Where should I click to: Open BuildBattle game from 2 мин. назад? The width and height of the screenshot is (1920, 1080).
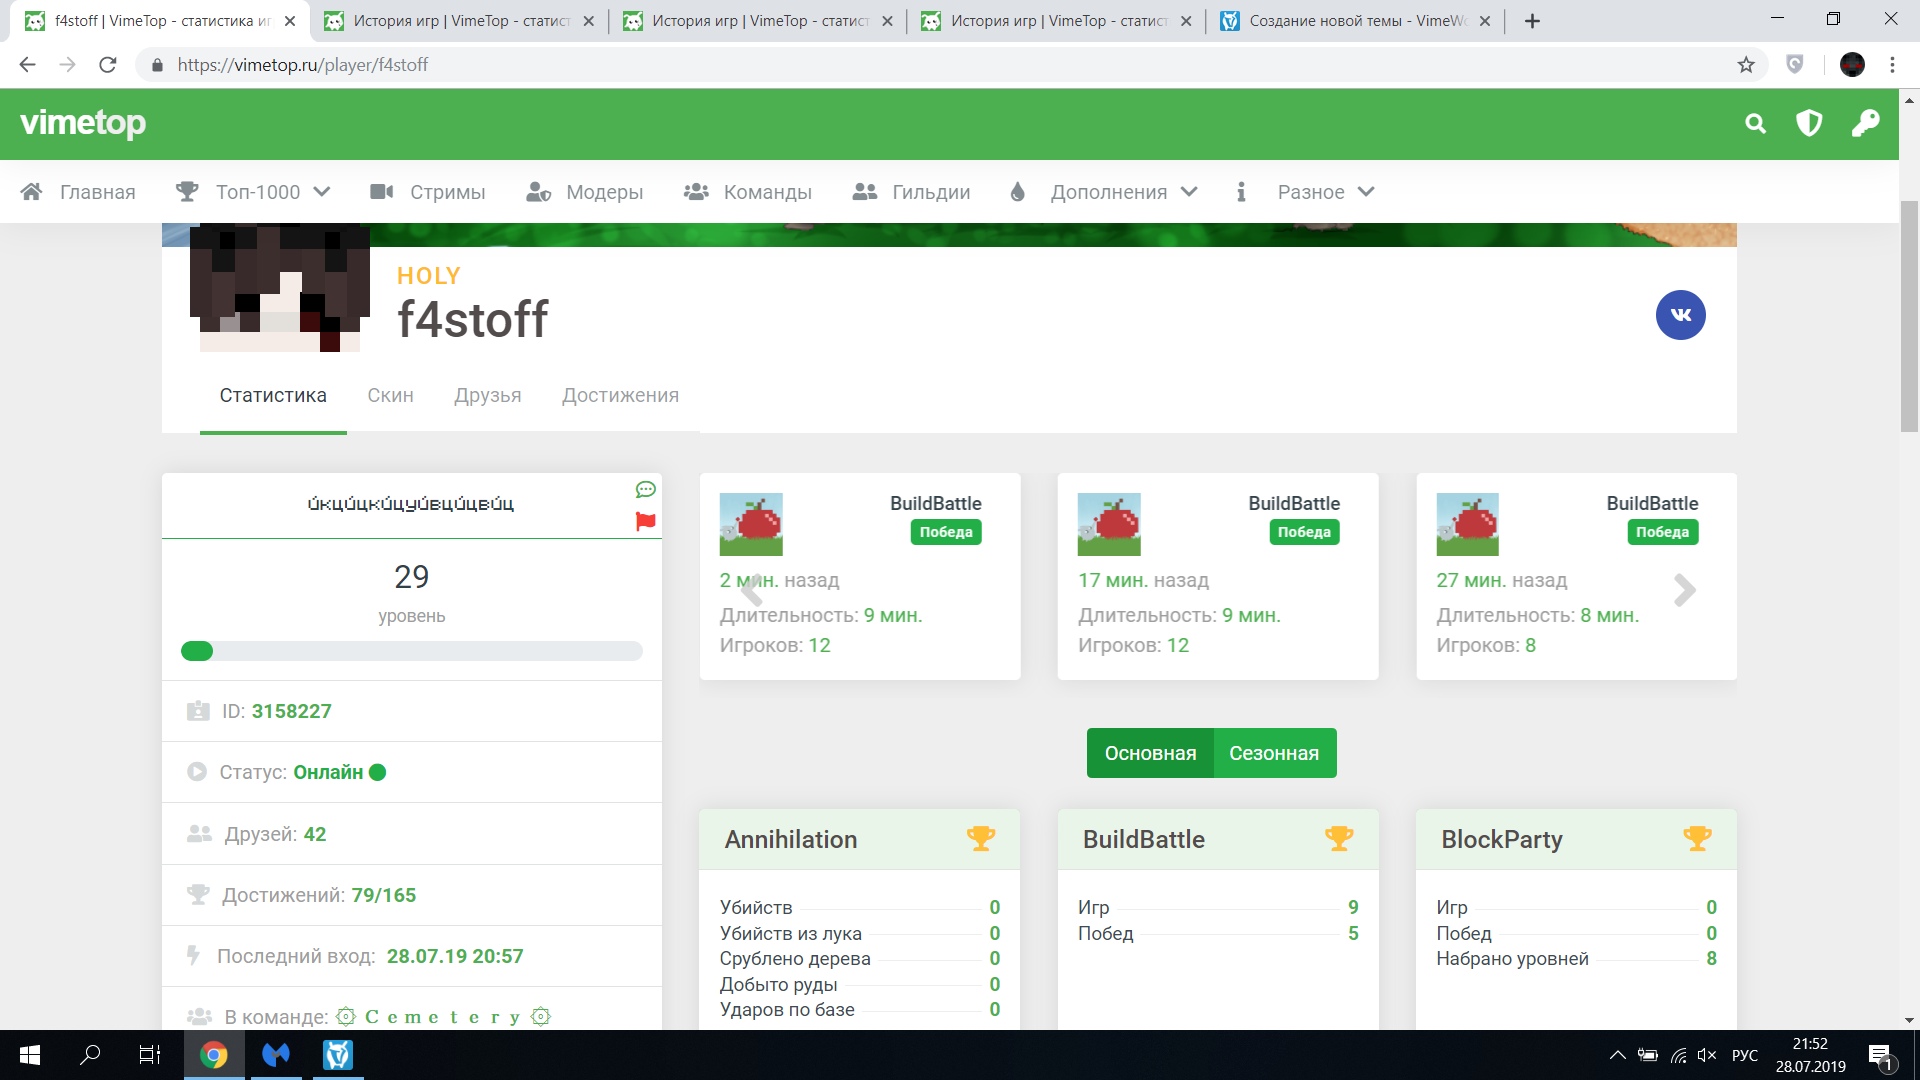click(860, 577)
